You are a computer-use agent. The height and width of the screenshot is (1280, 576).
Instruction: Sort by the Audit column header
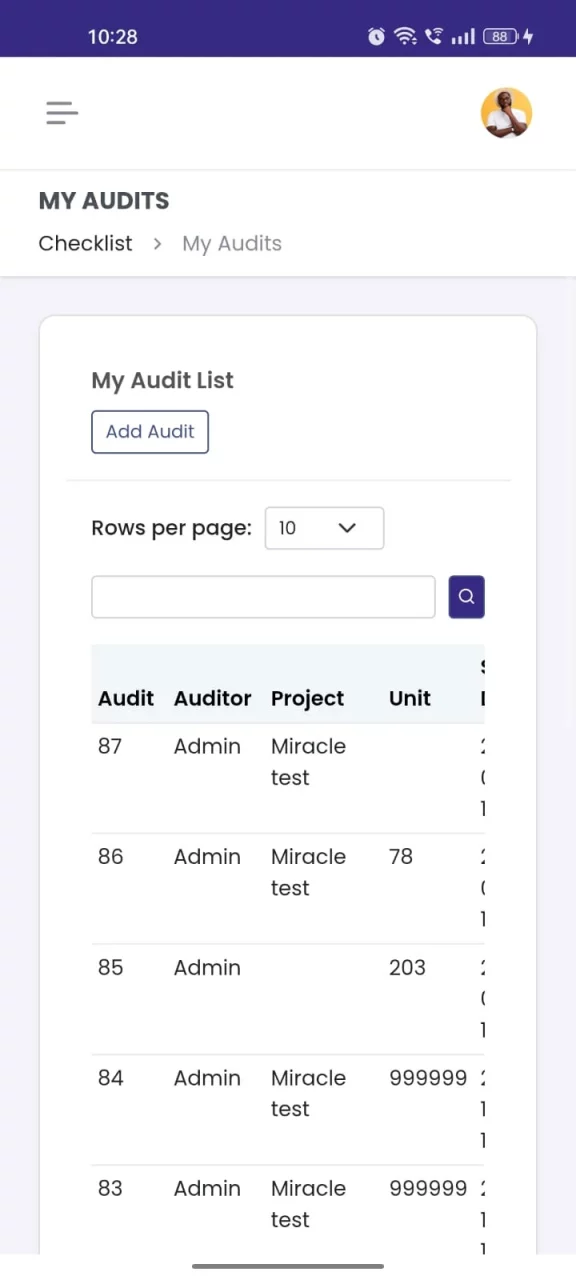pos(126,698)
